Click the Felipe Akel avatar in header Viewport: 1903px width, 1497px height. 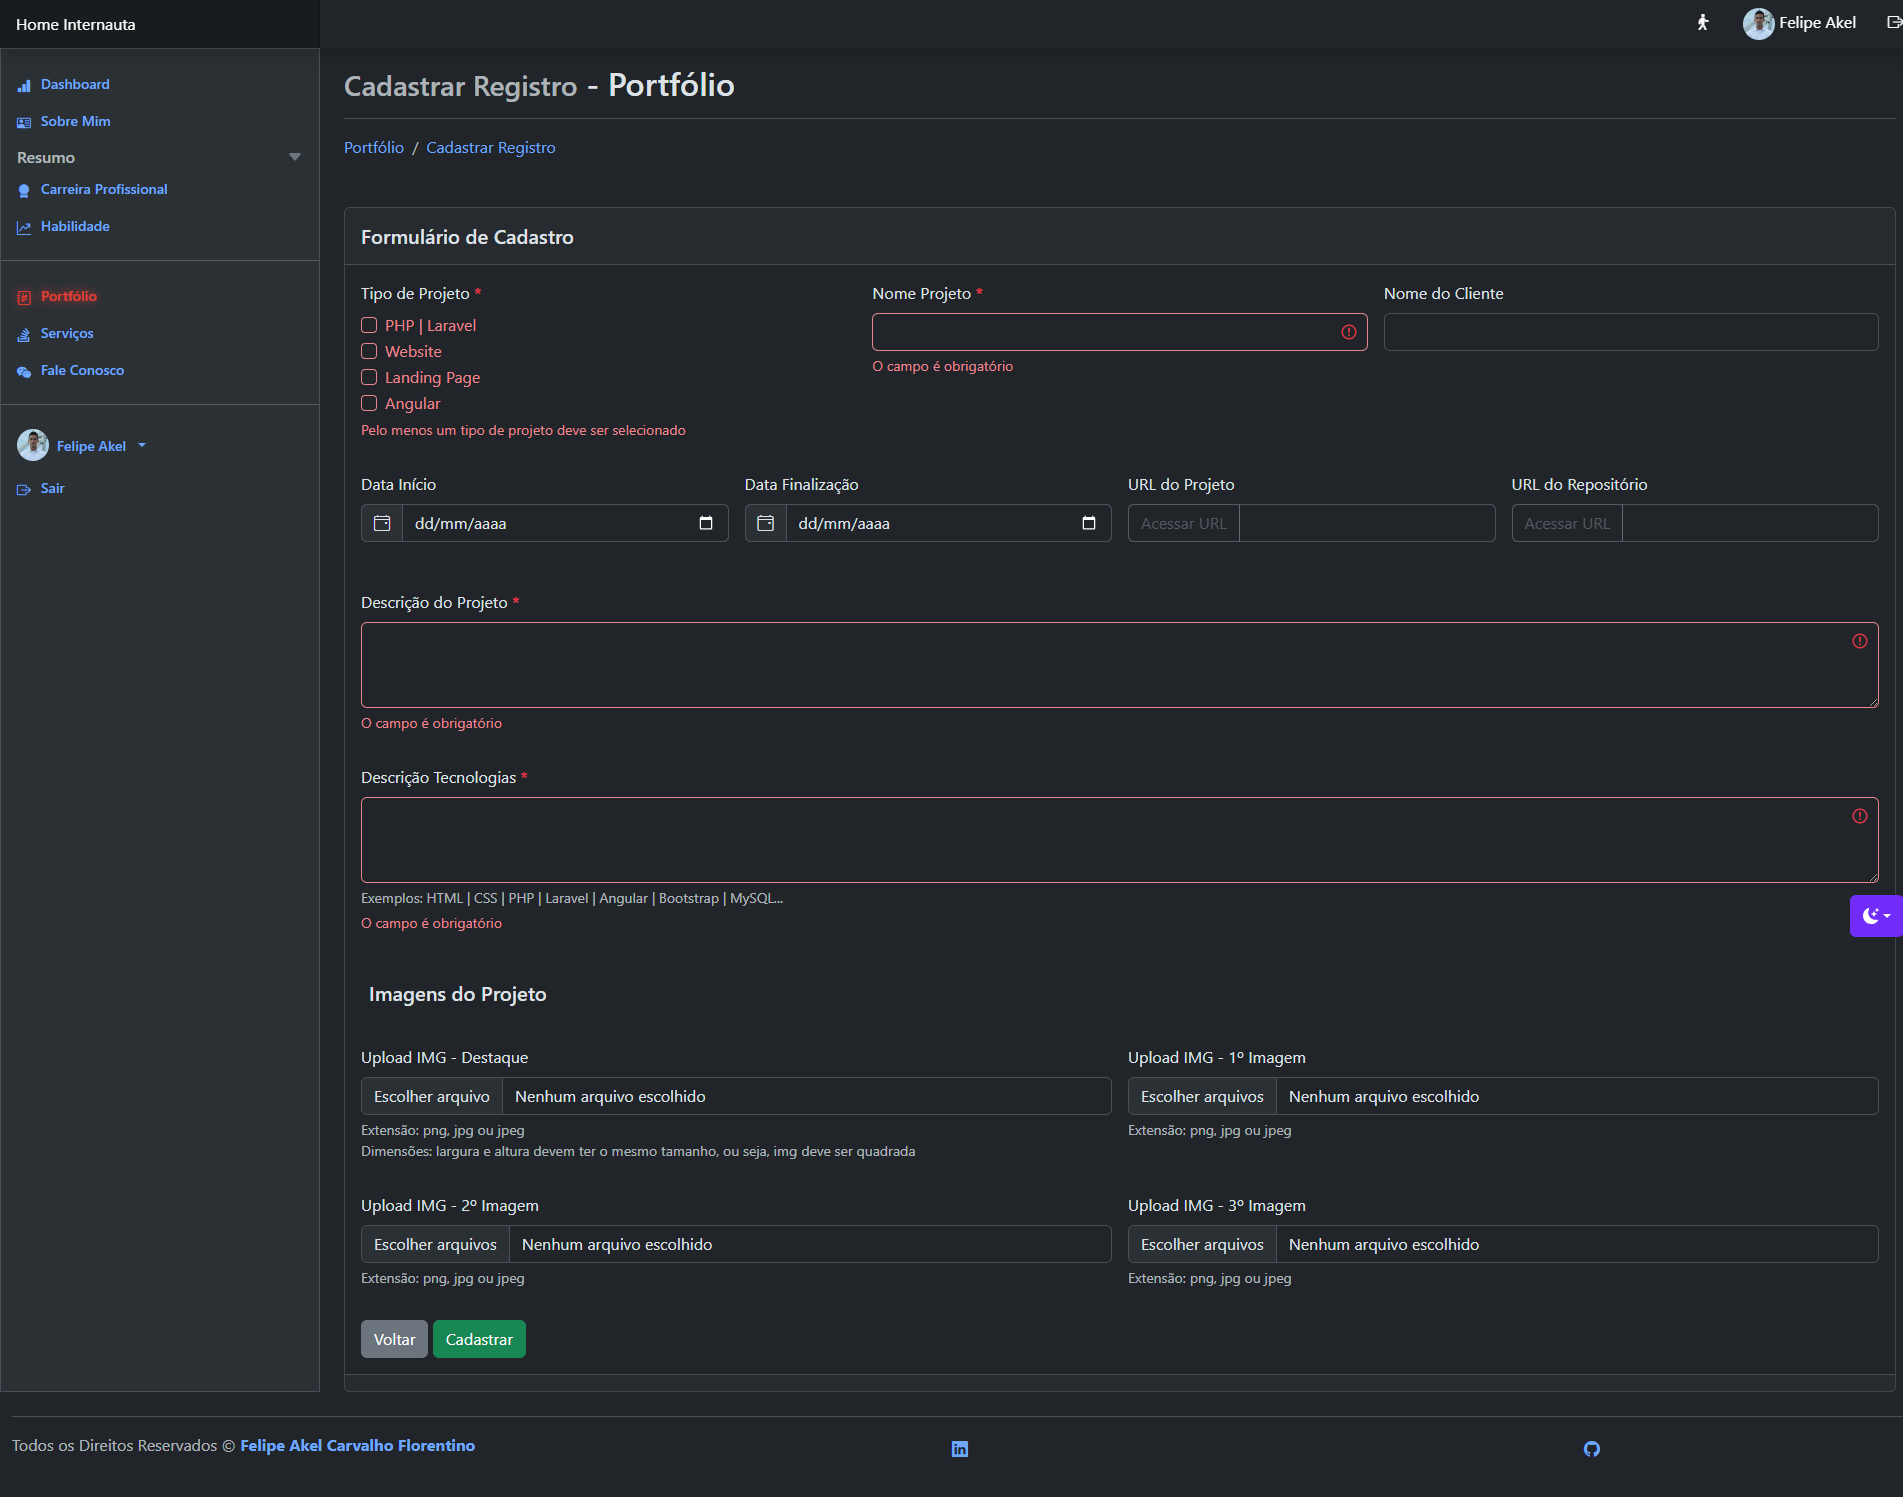coord(1757,23)
